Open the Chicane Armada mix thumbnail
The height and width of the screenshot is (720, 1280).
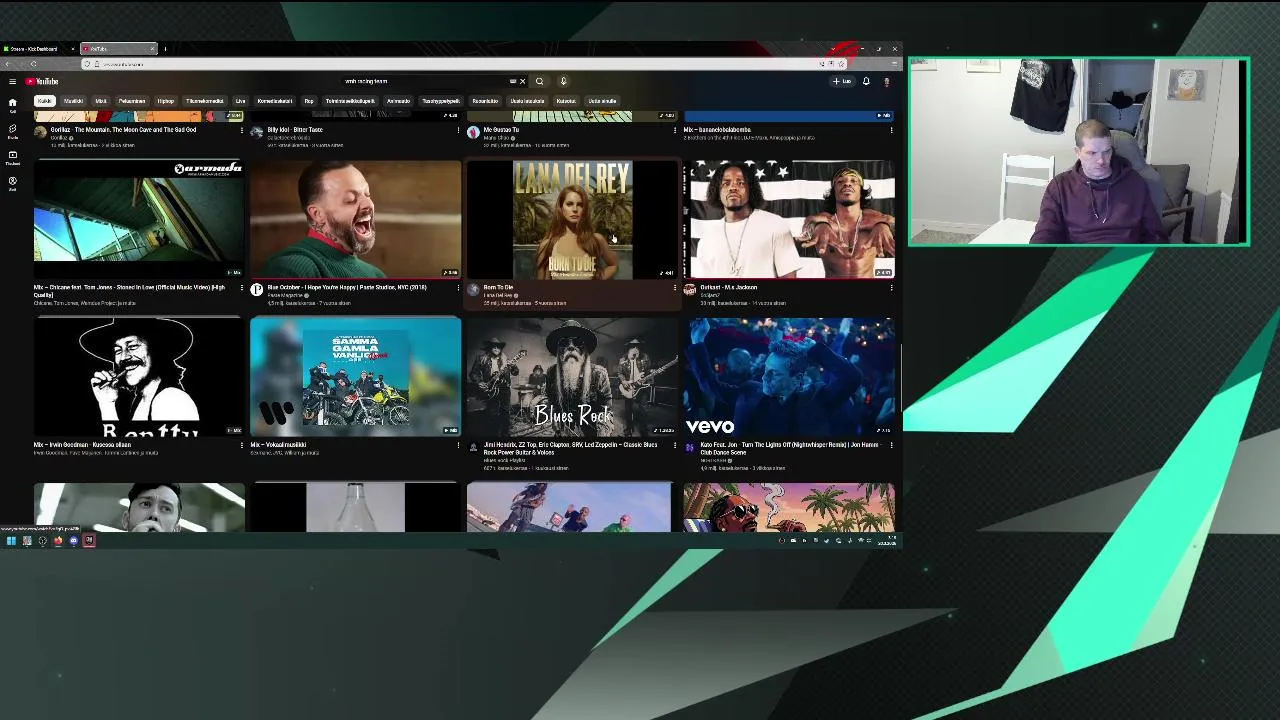(139, 219)
